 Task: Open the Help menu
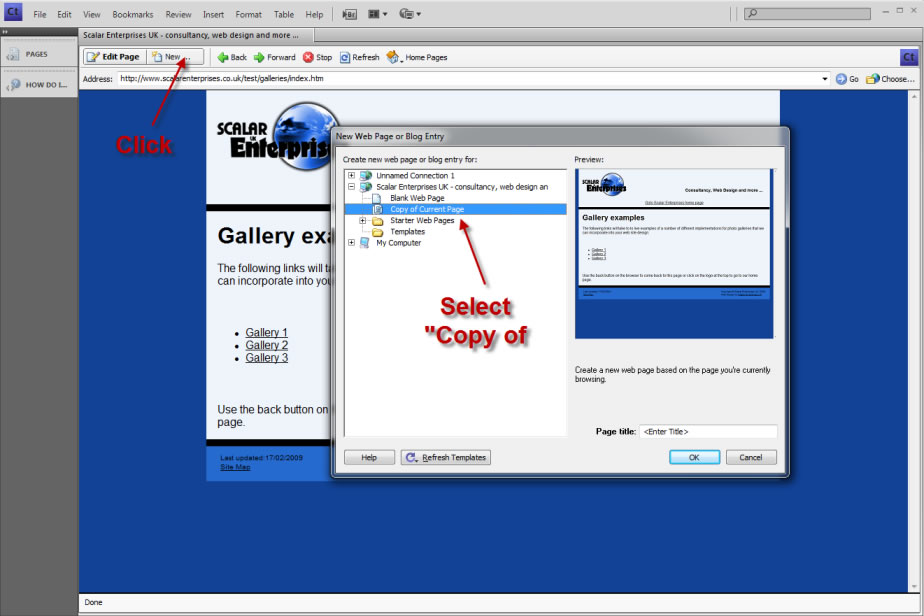pos(314,14)
